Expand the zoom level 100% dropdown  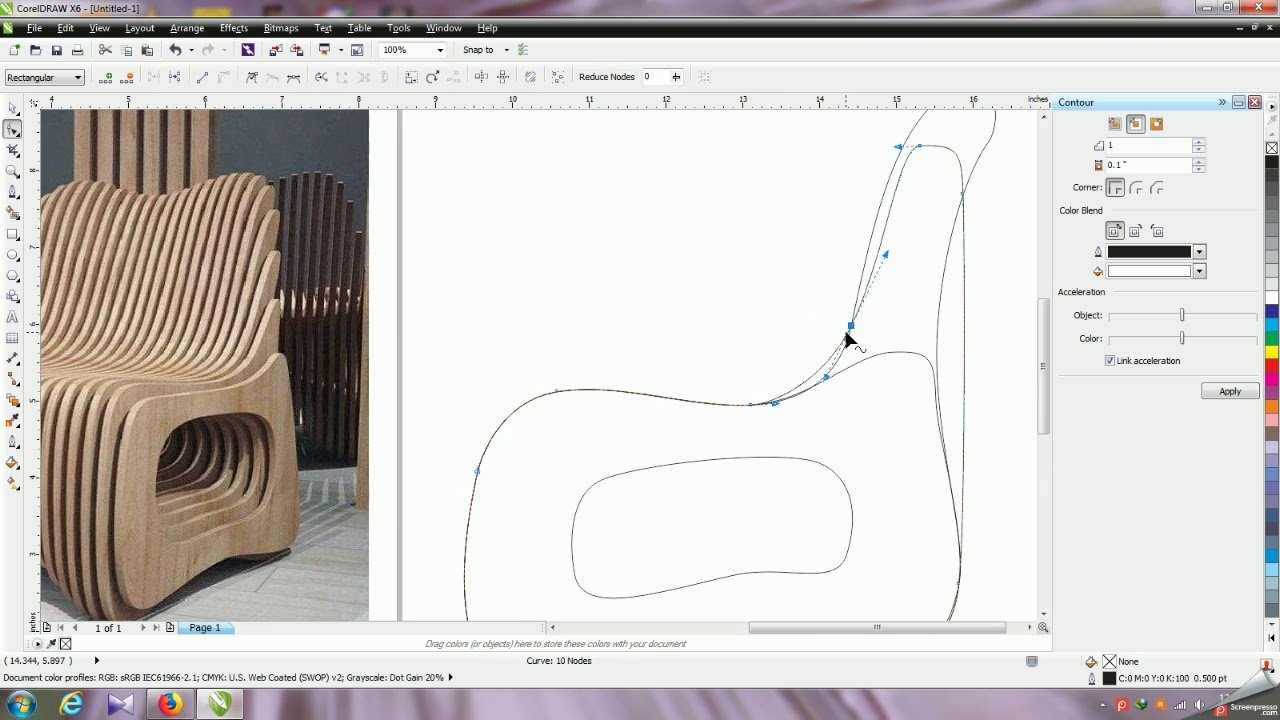(439, 50)
